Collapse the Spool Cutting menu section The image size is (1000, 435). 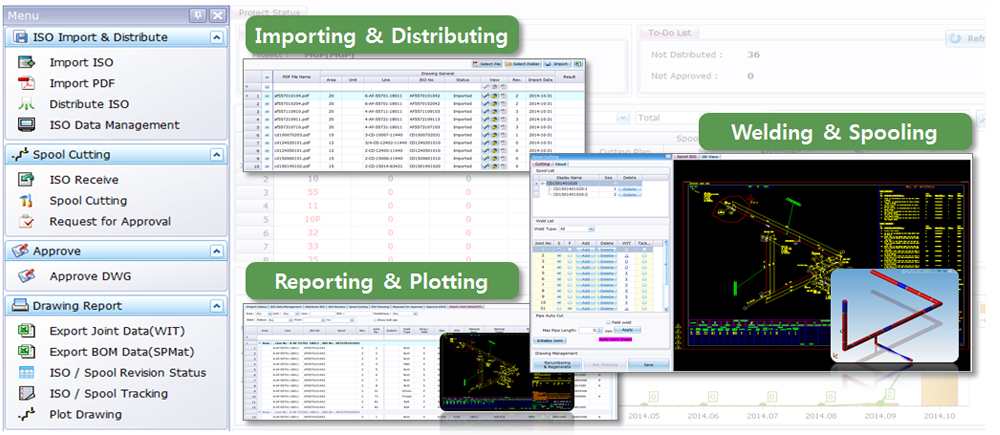click(217, 155)
